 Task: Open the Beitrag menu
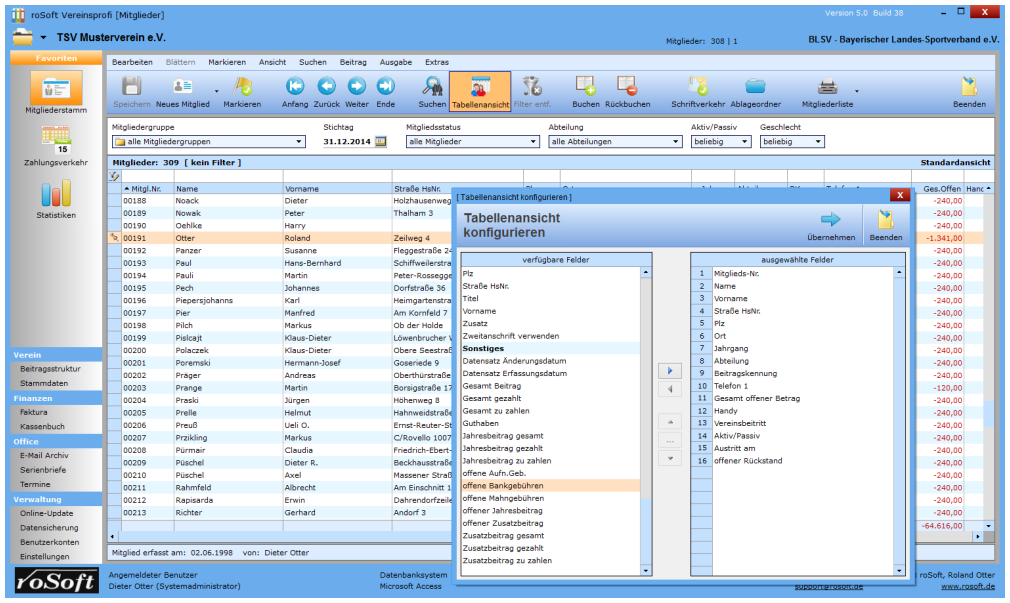[353, 62]
